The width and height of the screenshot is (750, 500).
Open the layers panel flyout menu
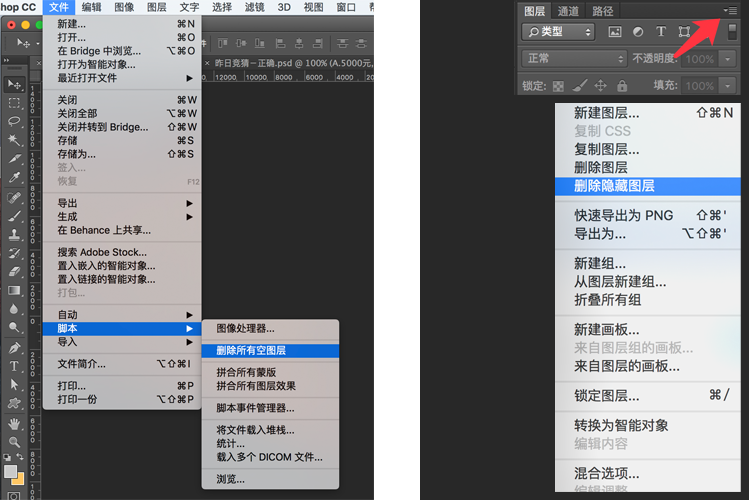(x=732, y=10)
